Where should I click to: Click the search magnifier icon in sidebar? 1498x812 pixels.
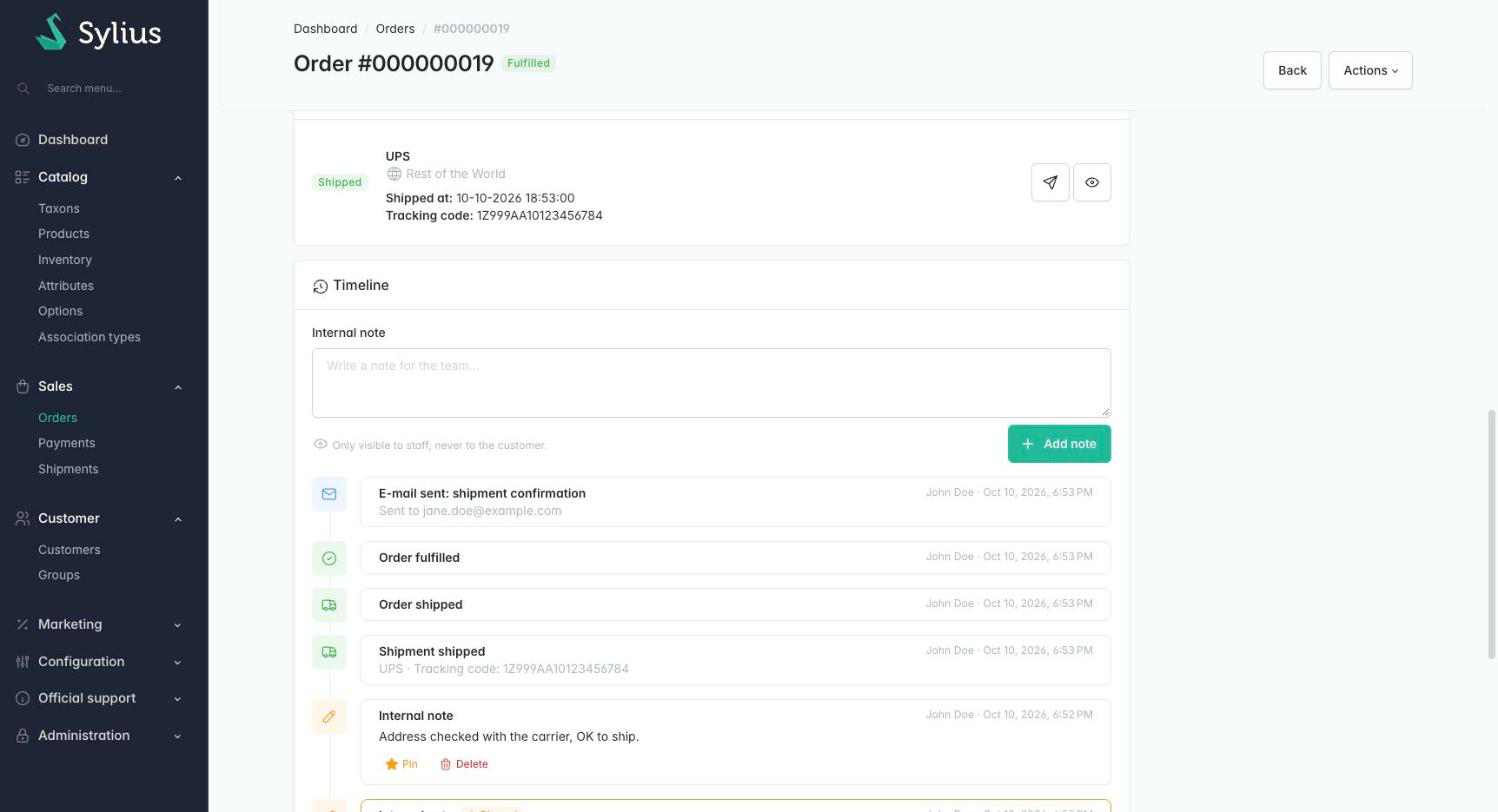click(23, 89)
